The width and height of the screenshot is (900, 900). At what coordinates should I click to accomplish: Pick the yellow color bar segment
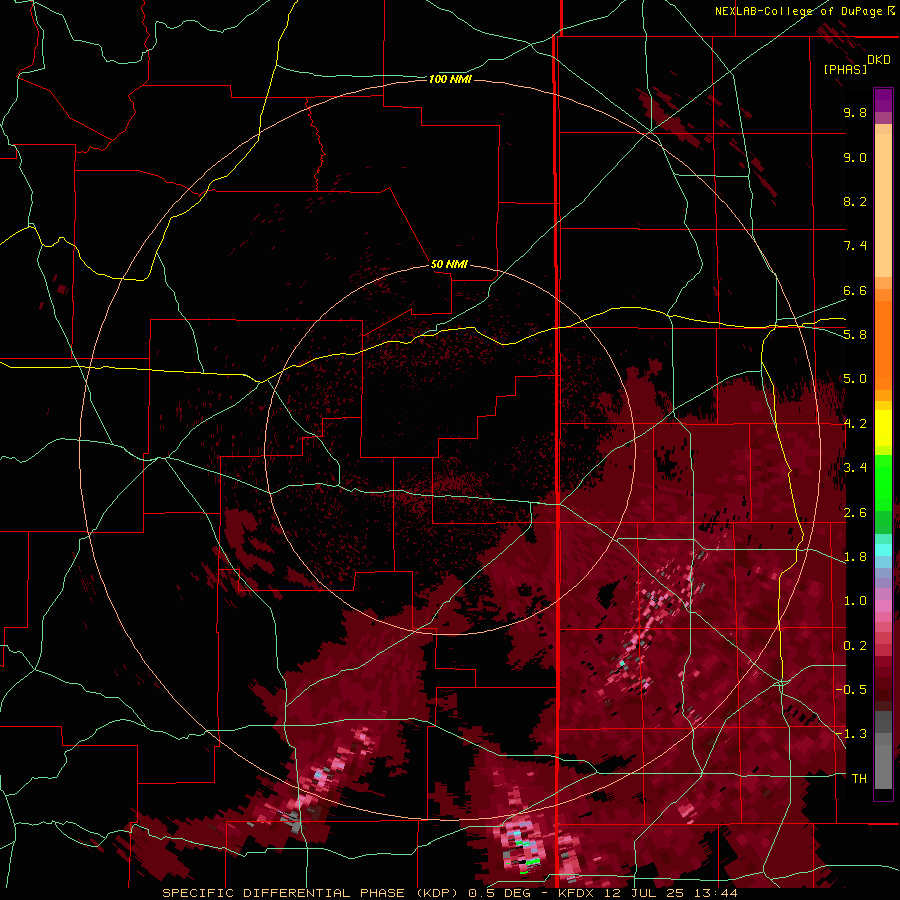pyautogui.click(x=883, y=428)
